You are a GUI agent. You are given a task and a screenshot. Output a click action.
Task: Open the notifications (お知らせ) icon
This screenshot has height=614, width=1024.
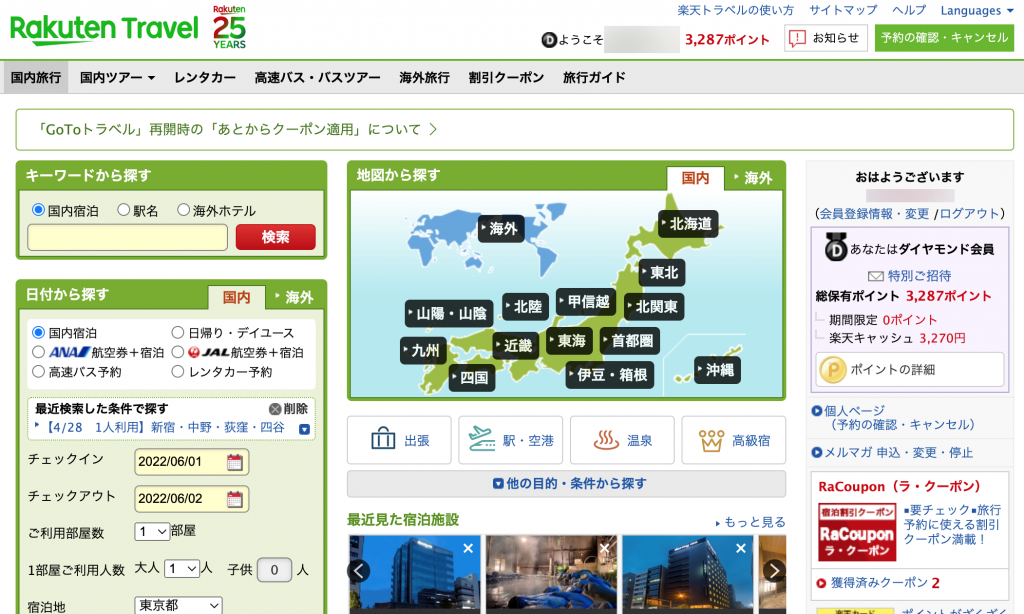coord(797,38)
